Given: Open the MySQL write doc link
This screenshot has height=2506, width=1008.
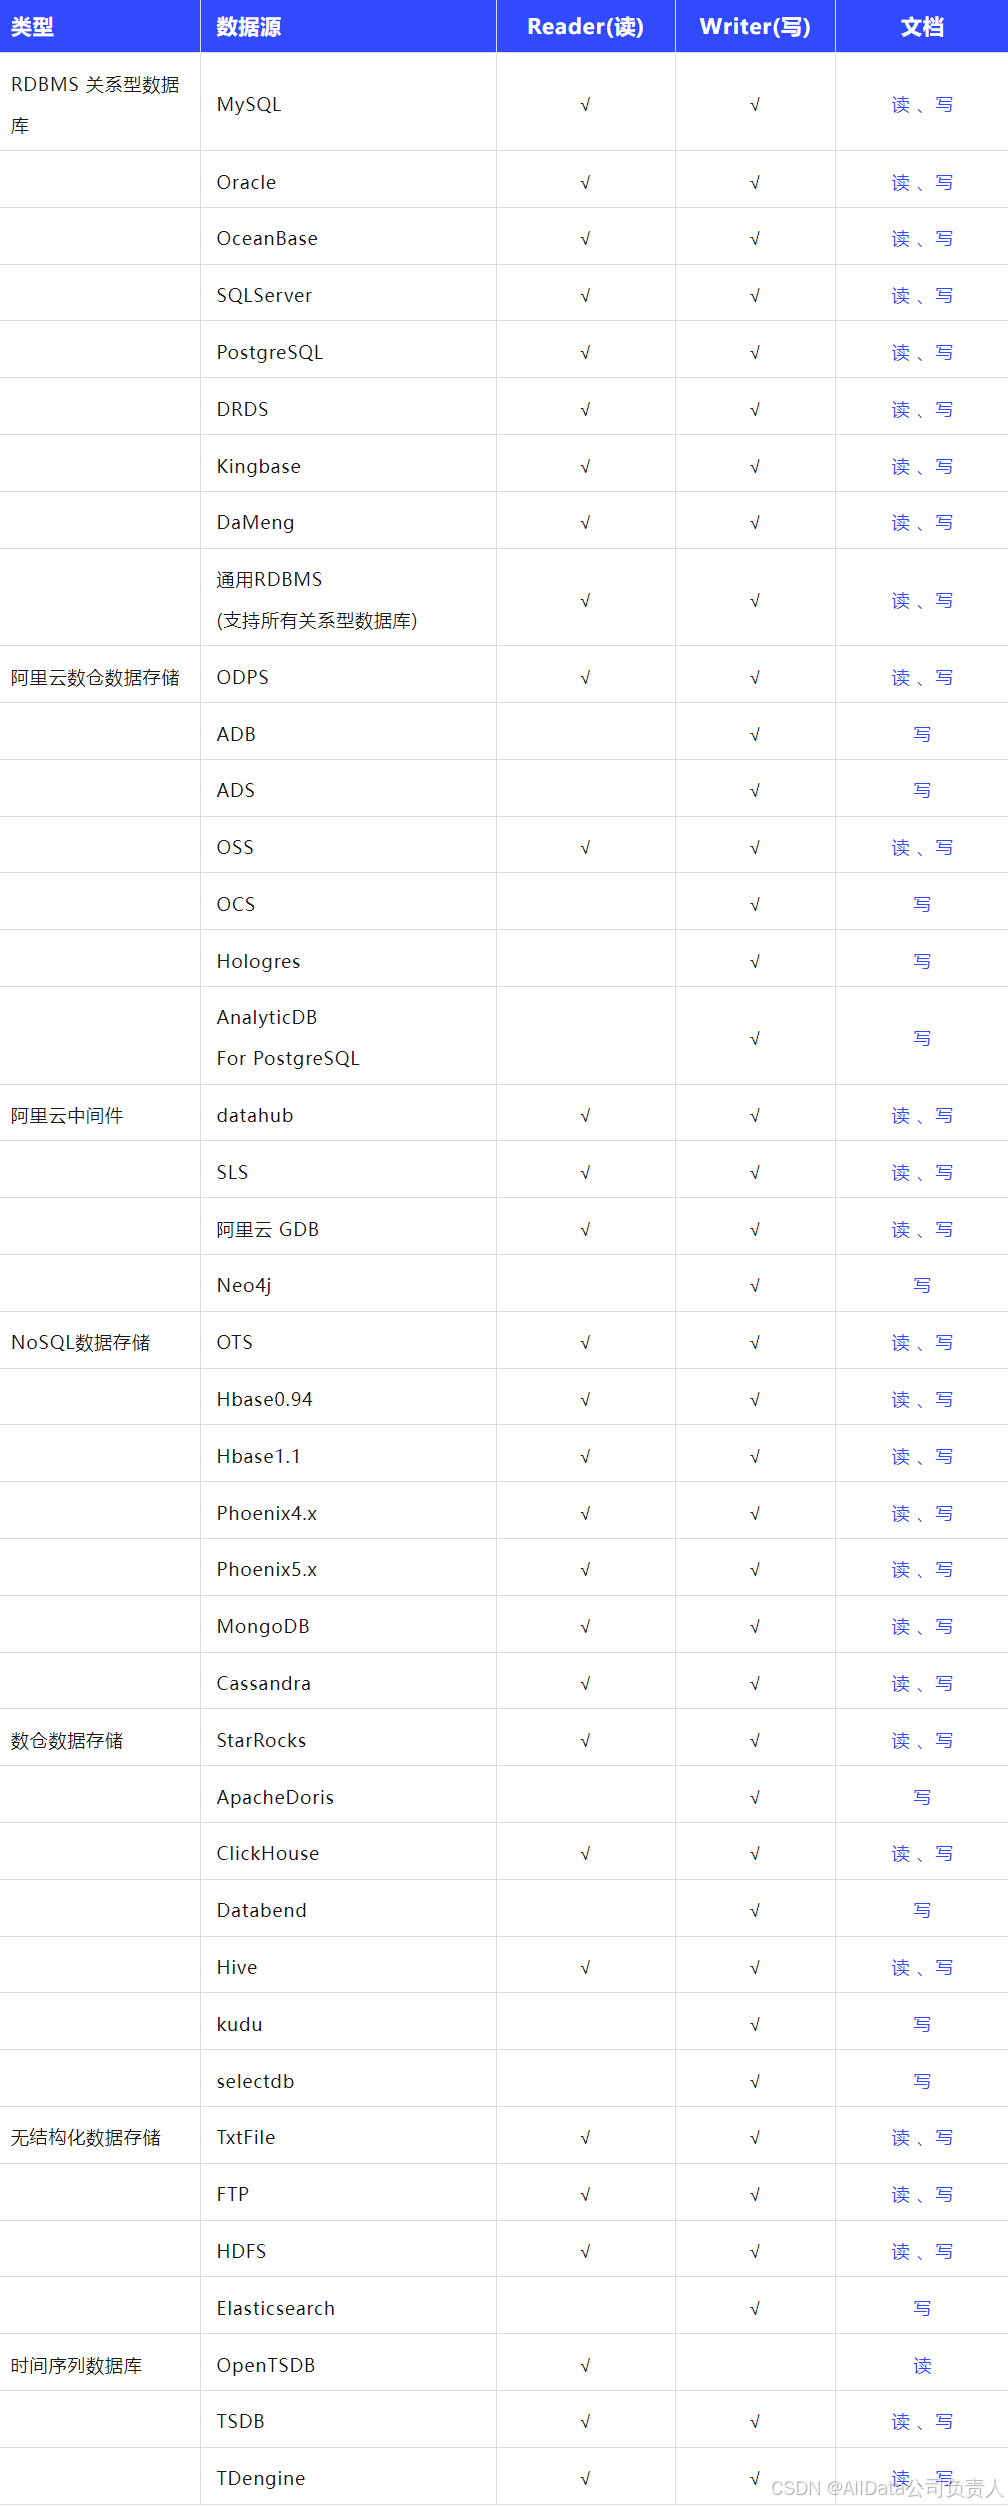Looking at the screenshot, I should coord(944,105).
